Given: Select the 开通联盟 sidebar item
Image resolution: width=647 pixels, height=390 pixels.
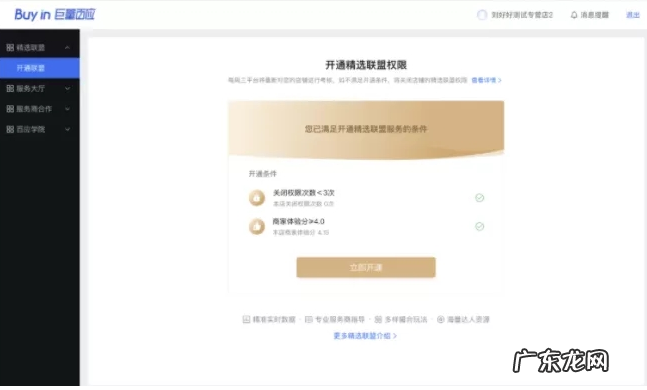Looking at the screenshot, I should point(40,68).
